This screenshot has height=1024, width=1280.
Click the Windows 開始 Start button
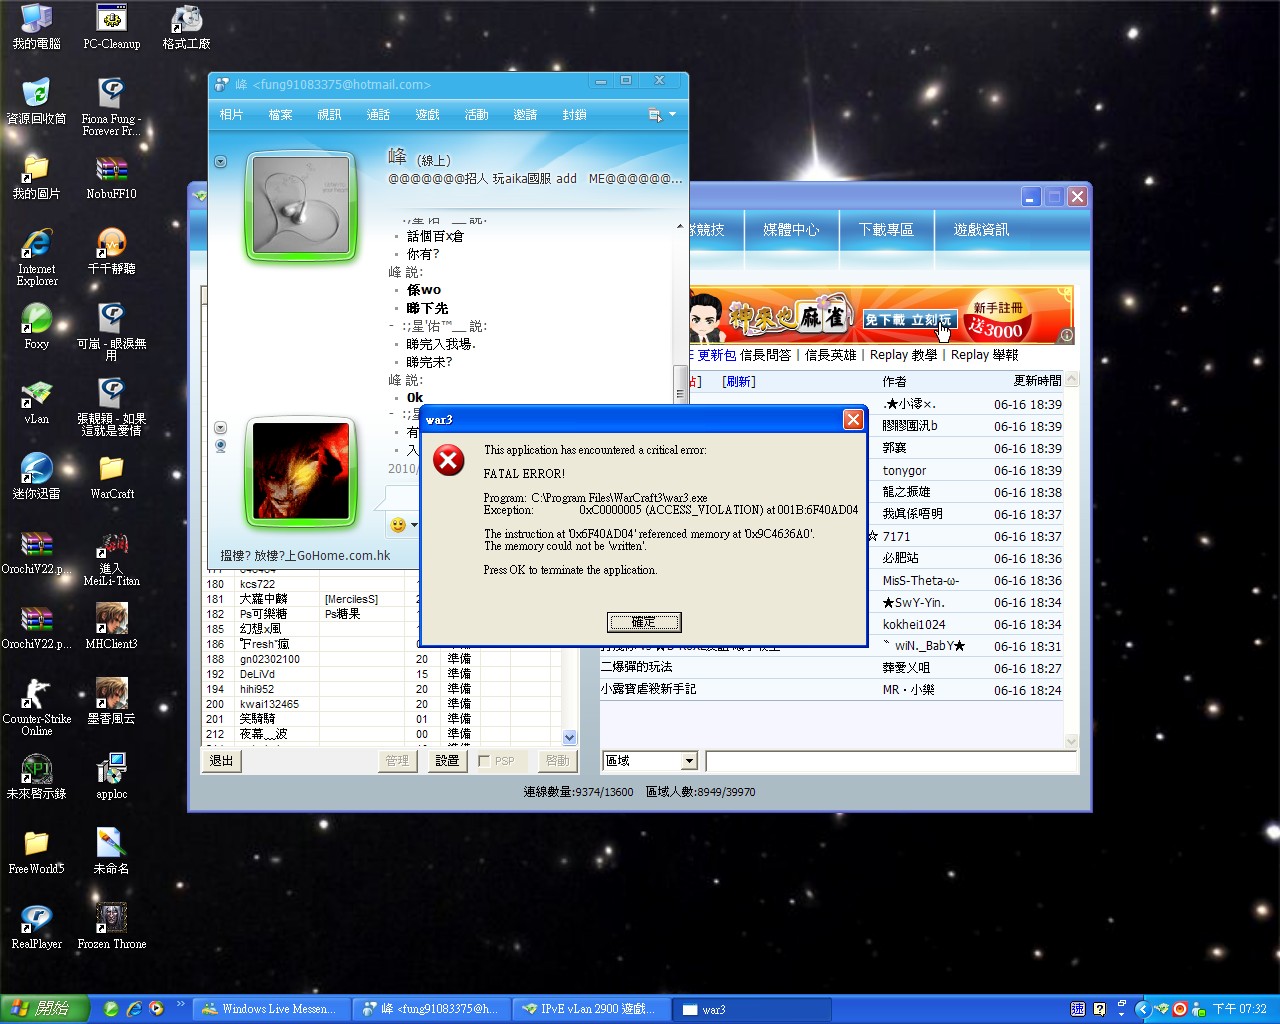(44, 1009)
